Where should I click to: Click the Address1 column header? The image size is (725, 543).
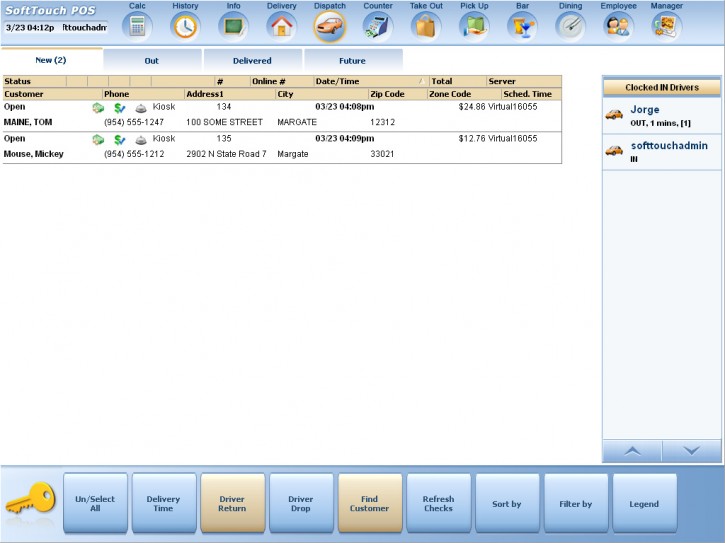(229, 94)
